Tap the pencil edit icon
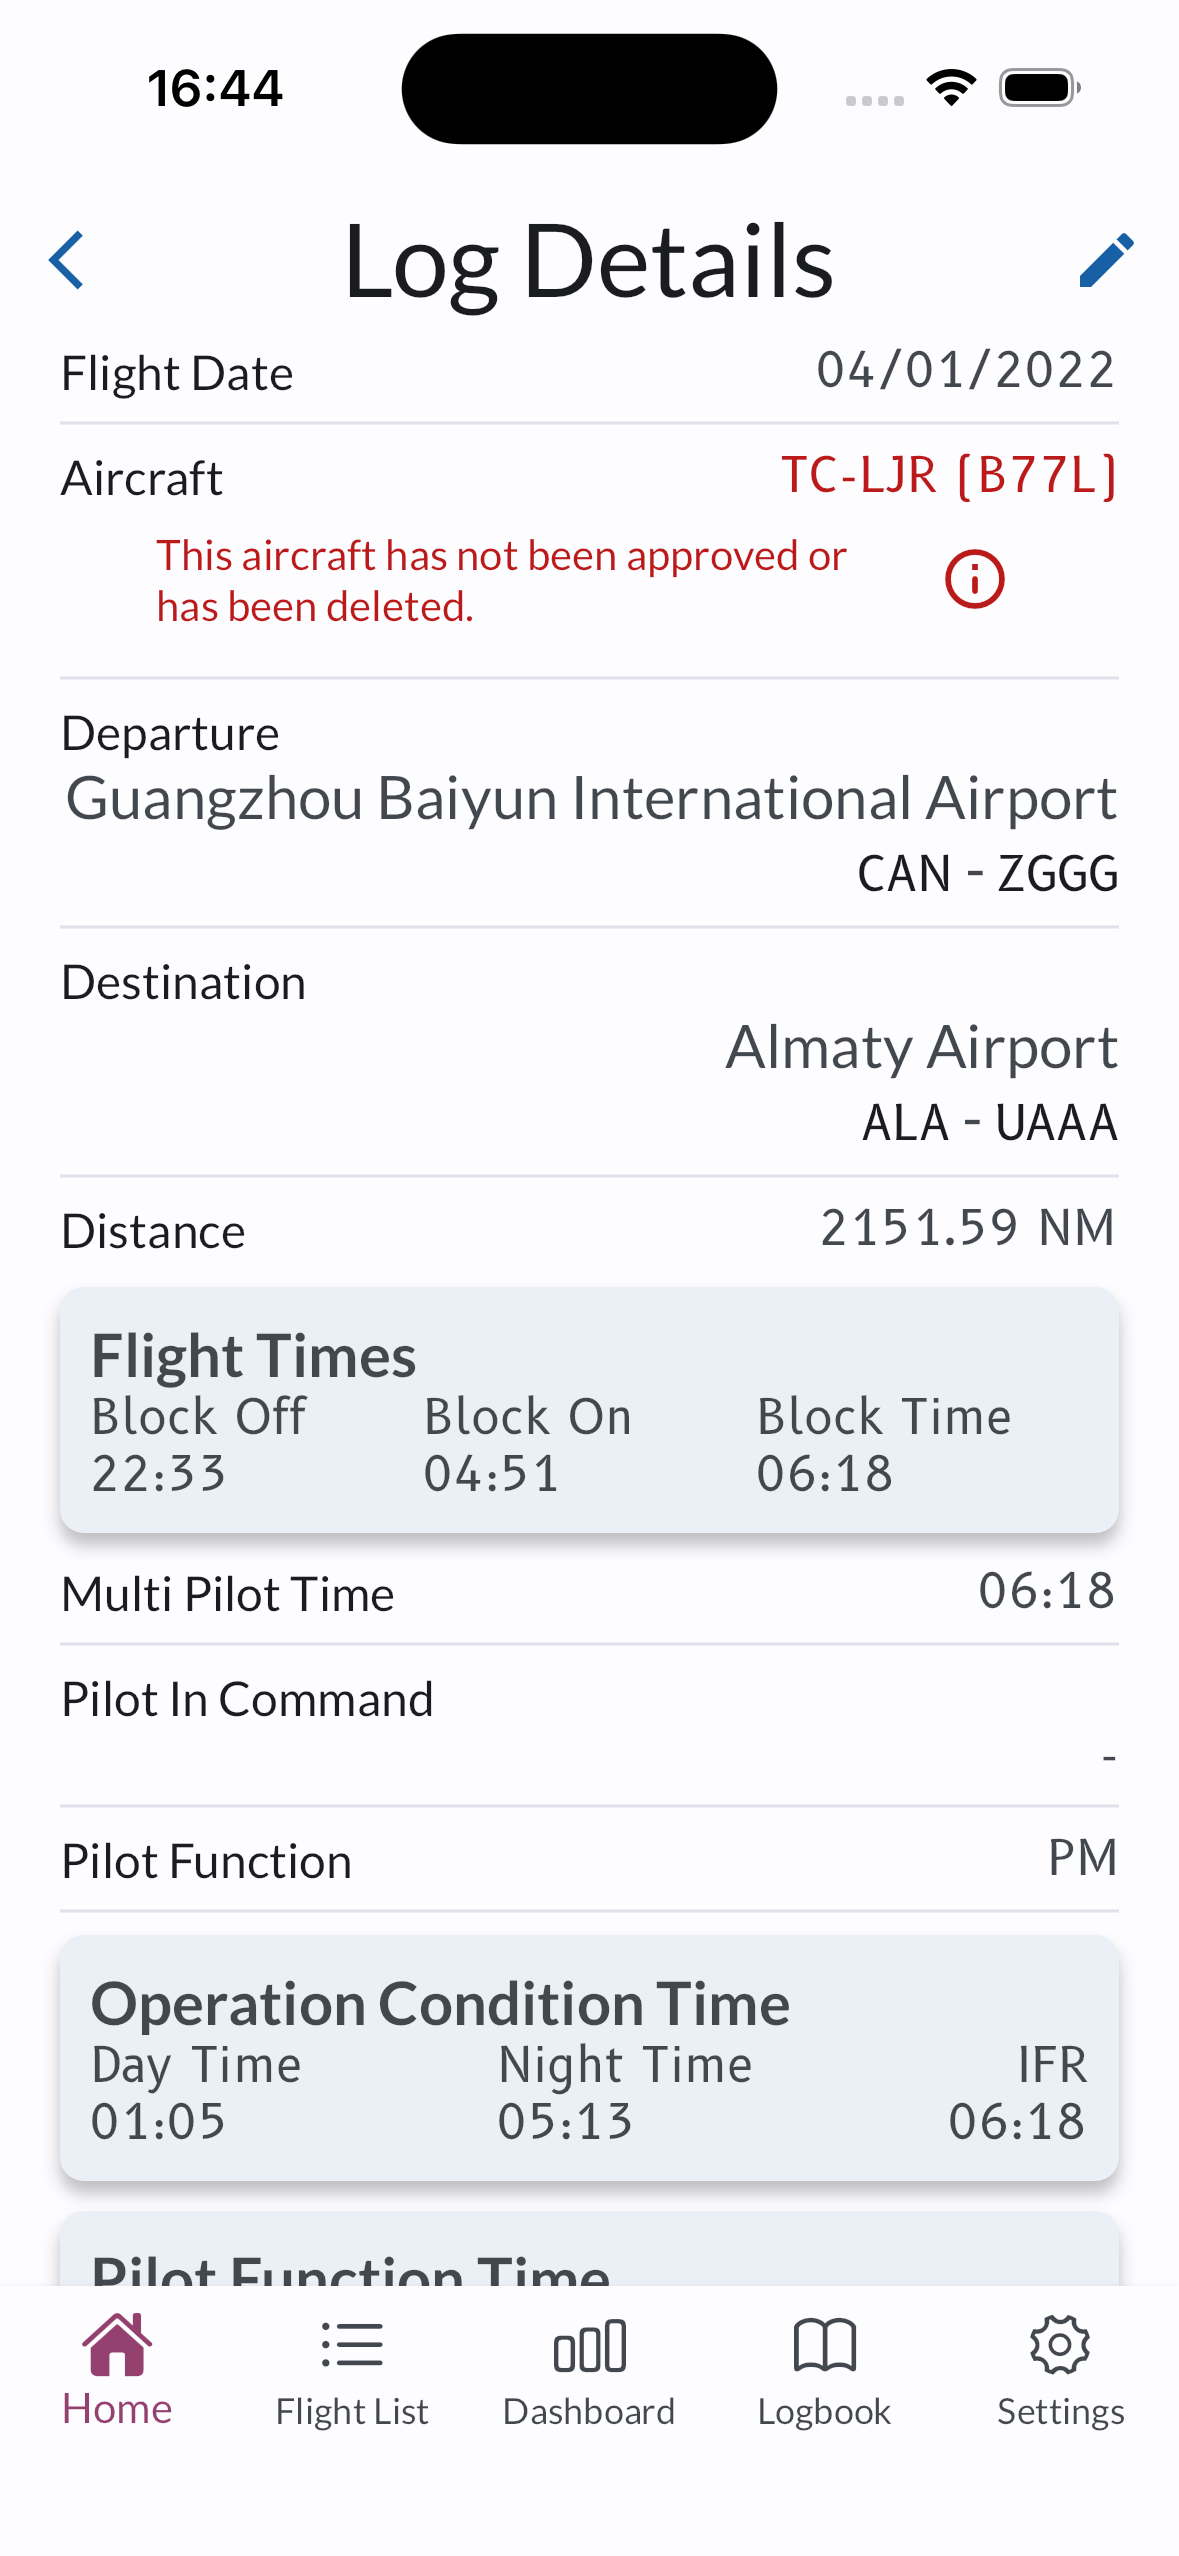The width and height of the screenshot is (1179, 2556). click(x=1106, y=261)
